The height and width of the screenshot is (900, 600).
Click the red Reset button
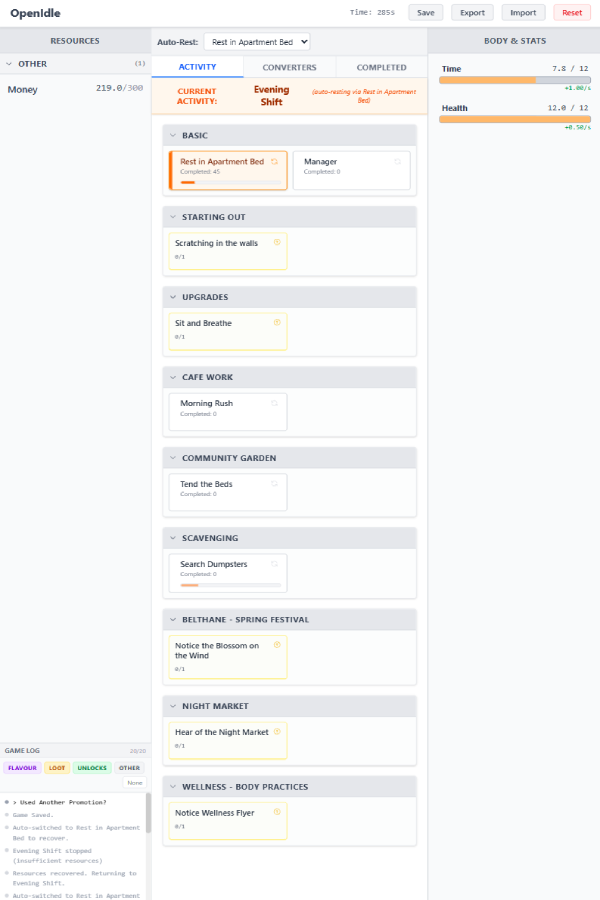click(x=572, y=13)
